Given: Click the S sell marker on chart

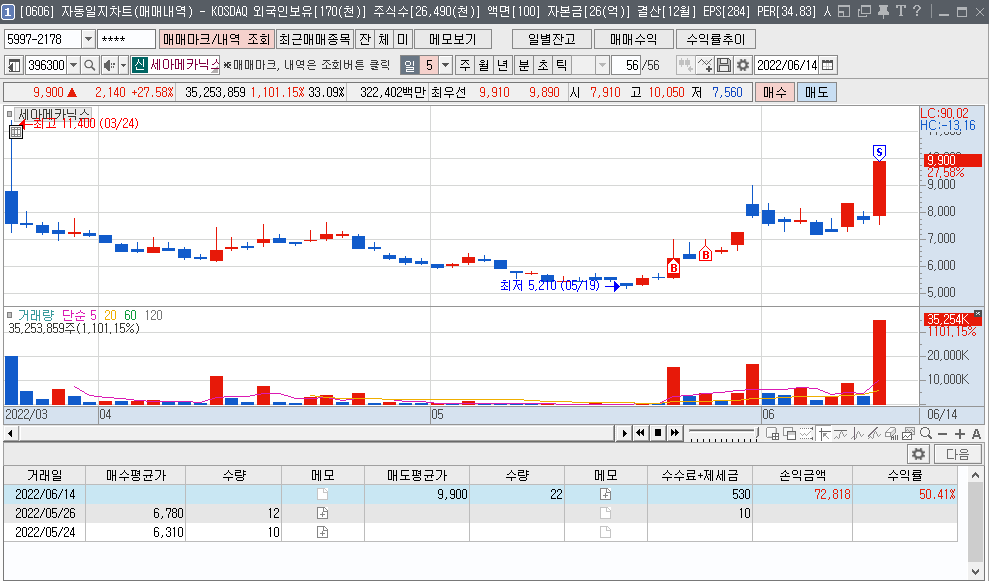Looking at the screenshot, I should [x=879, y=152].
